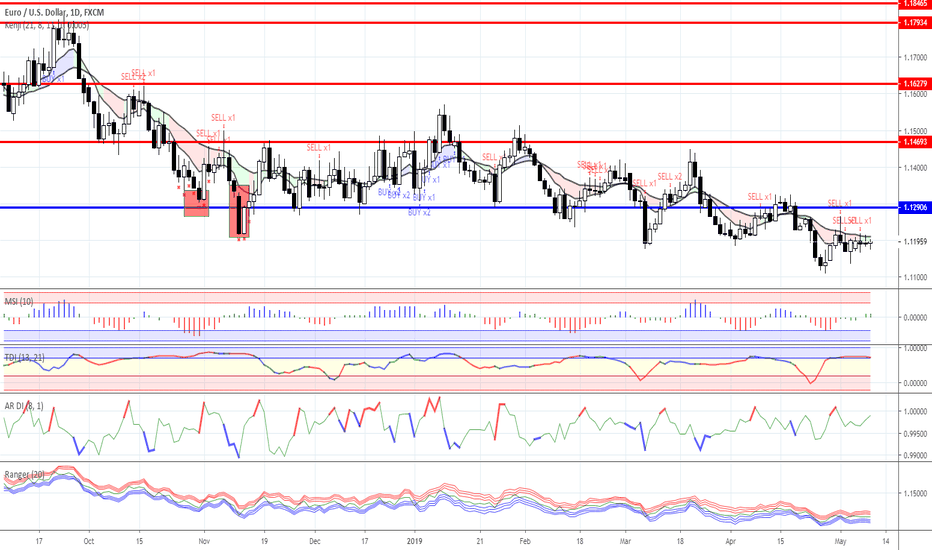Click the 1.18465 red price label
The image size is (932, 550).
pos(915,3)
